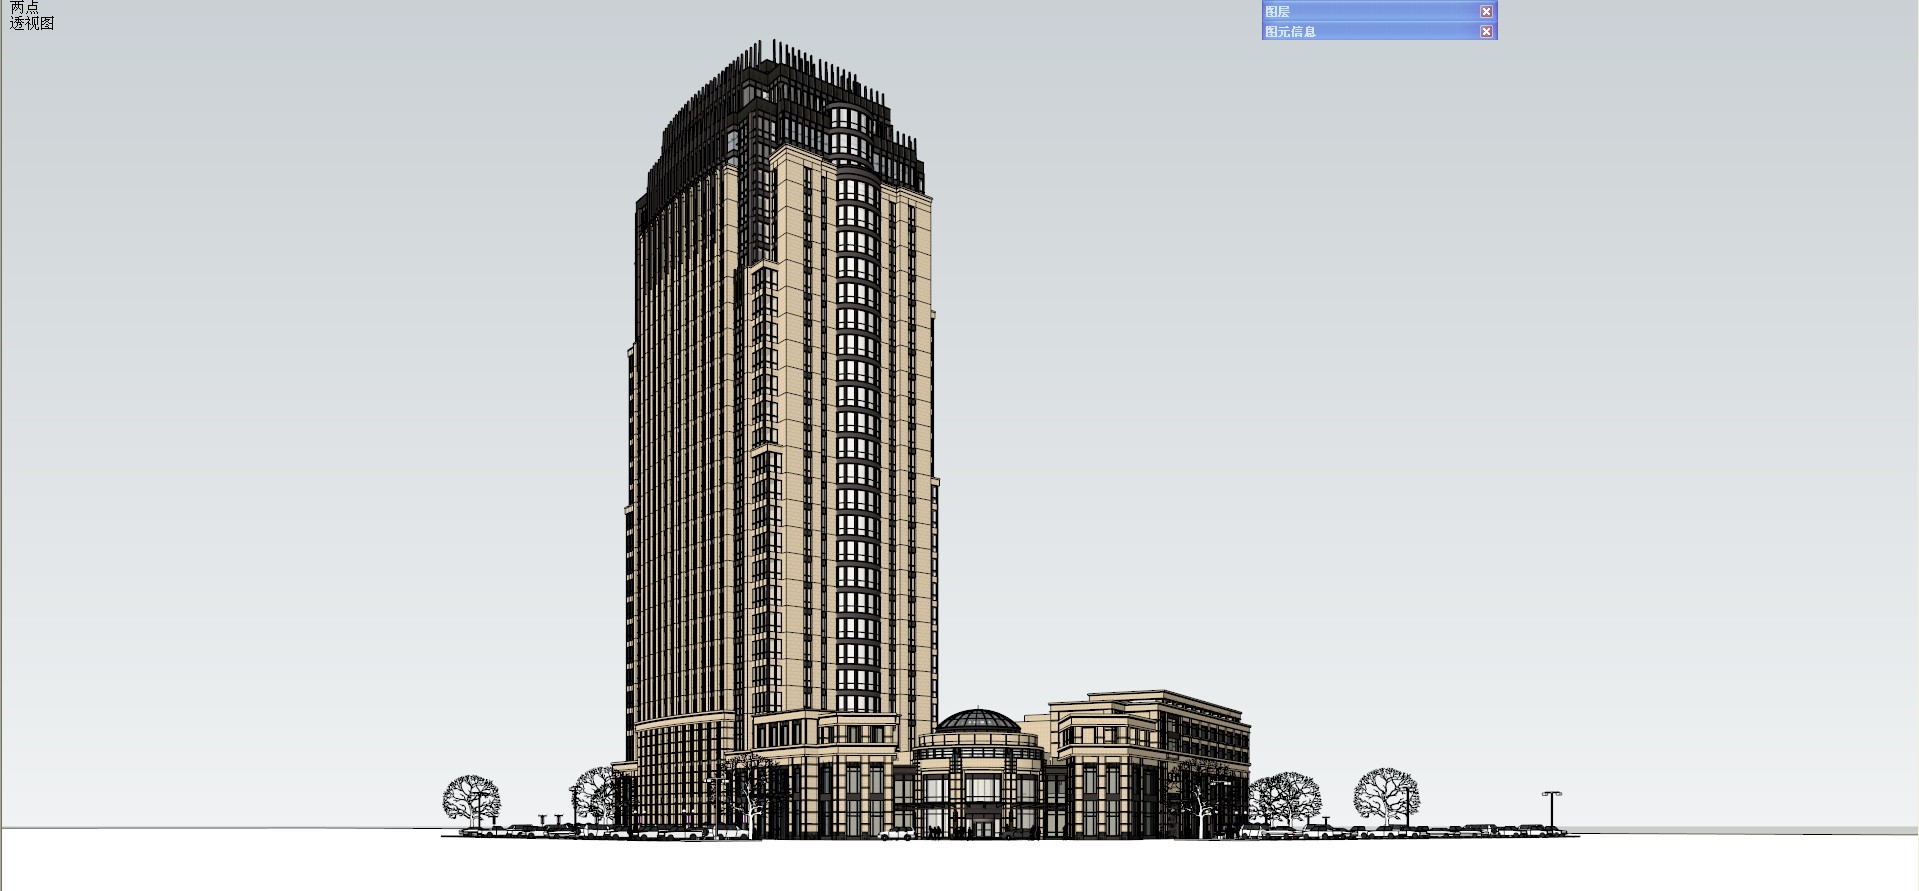Click the white ground below the horizon
This screenshot has height=891, width=1919.
click(x=960, y=865)
